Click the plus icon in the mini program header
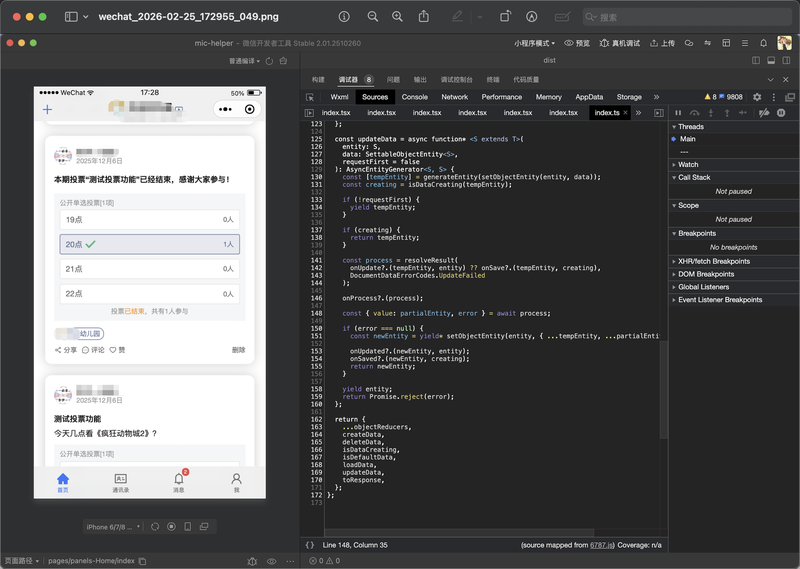800x569 pixels. pos(46,109)
